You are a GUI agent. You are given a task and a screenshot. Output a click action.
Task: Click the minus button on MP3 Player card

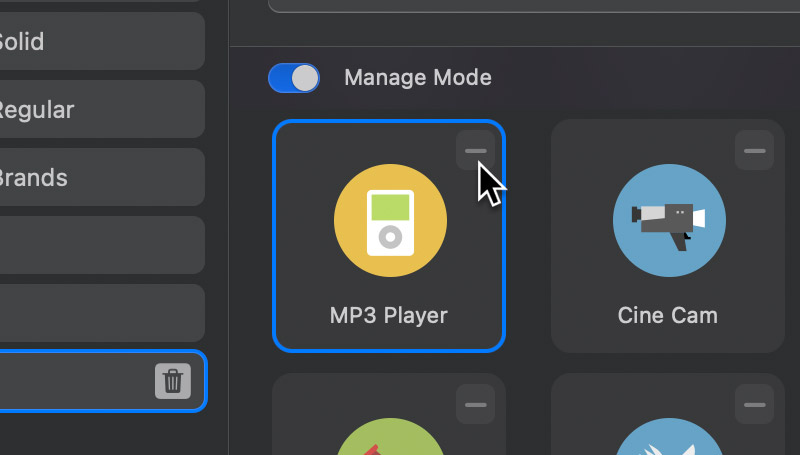coord(475,151)
